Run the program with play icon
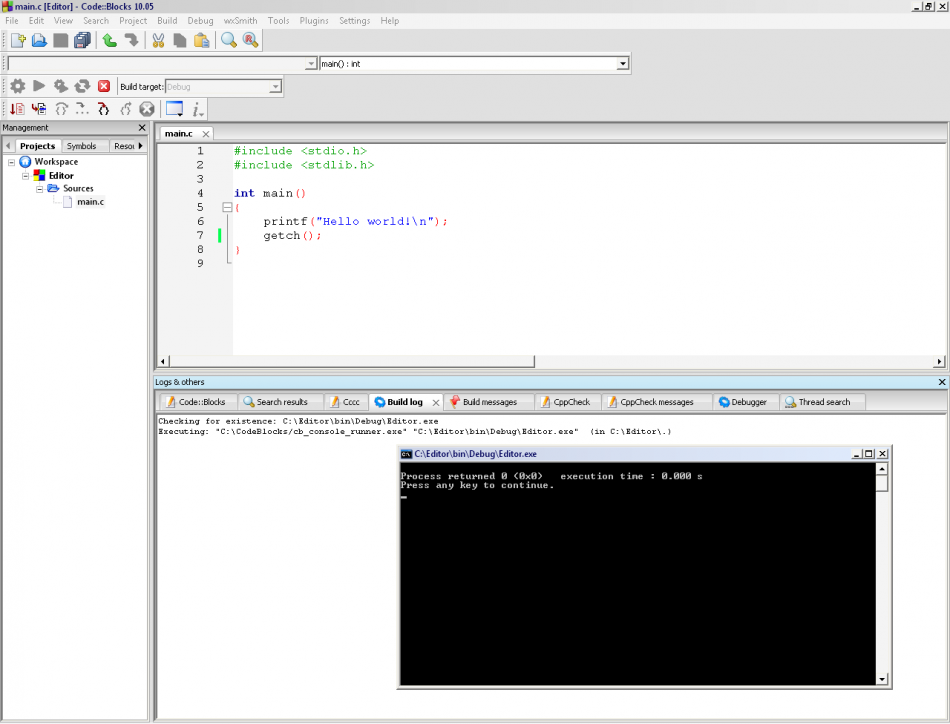 (39, 86)
